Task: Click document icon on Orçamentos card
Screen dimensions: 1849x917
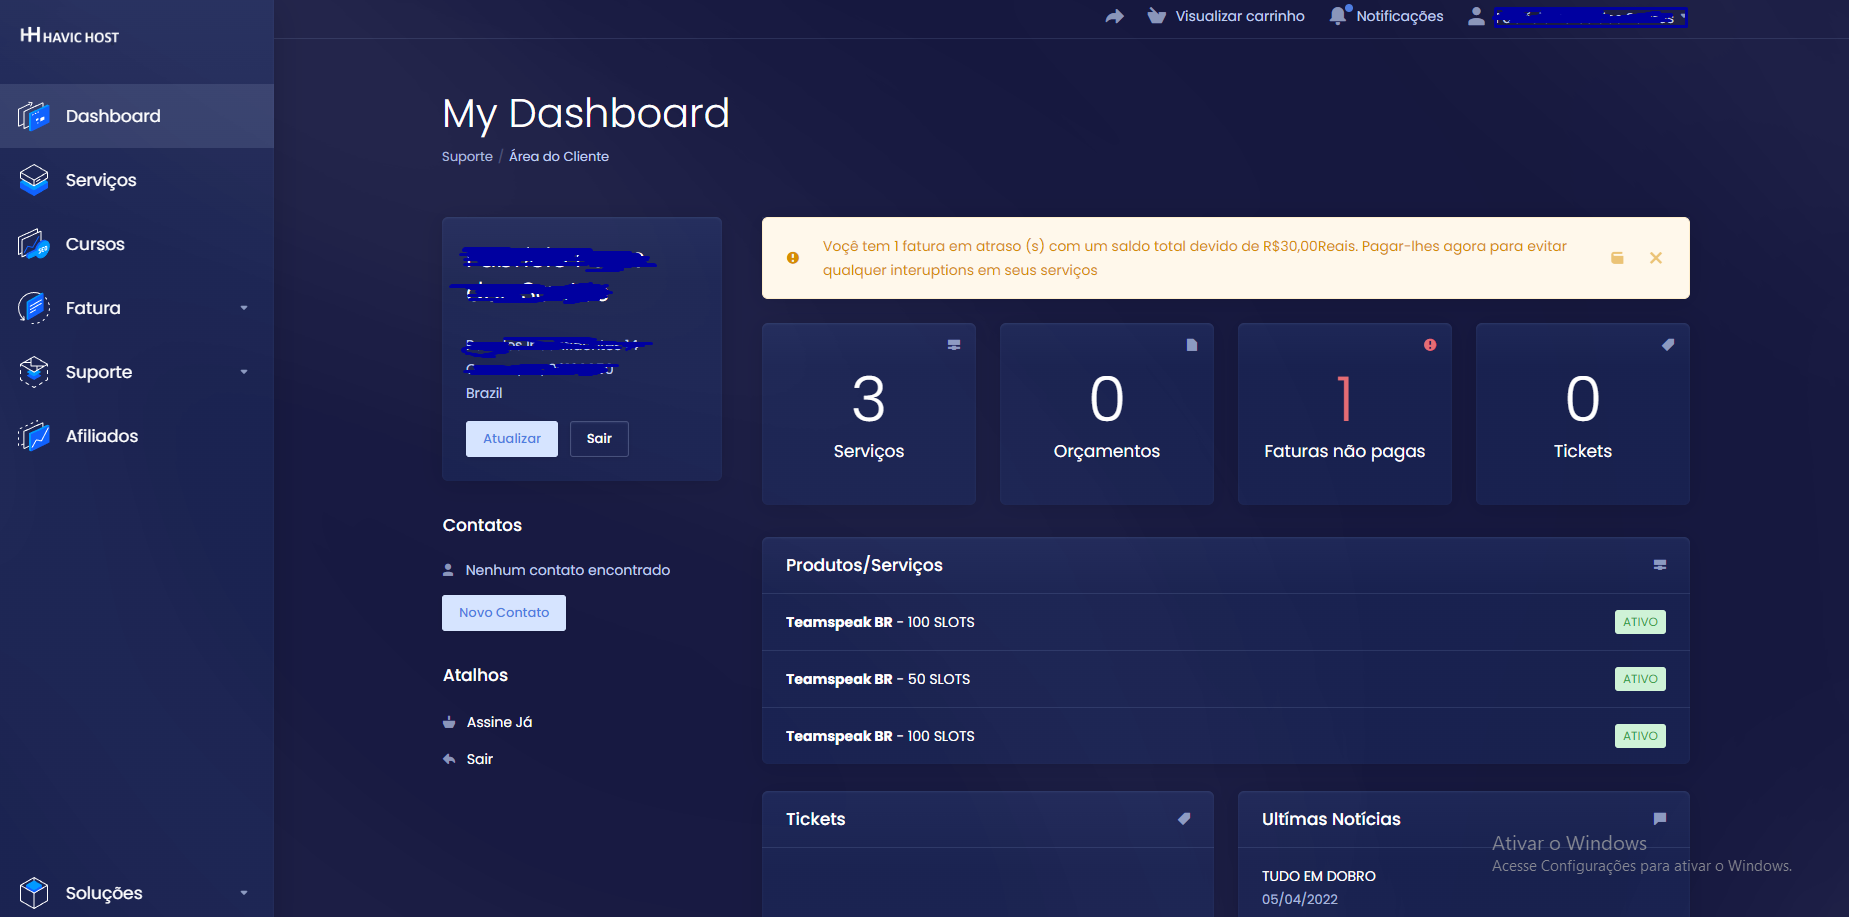Action: click(x=1192, y=345)
